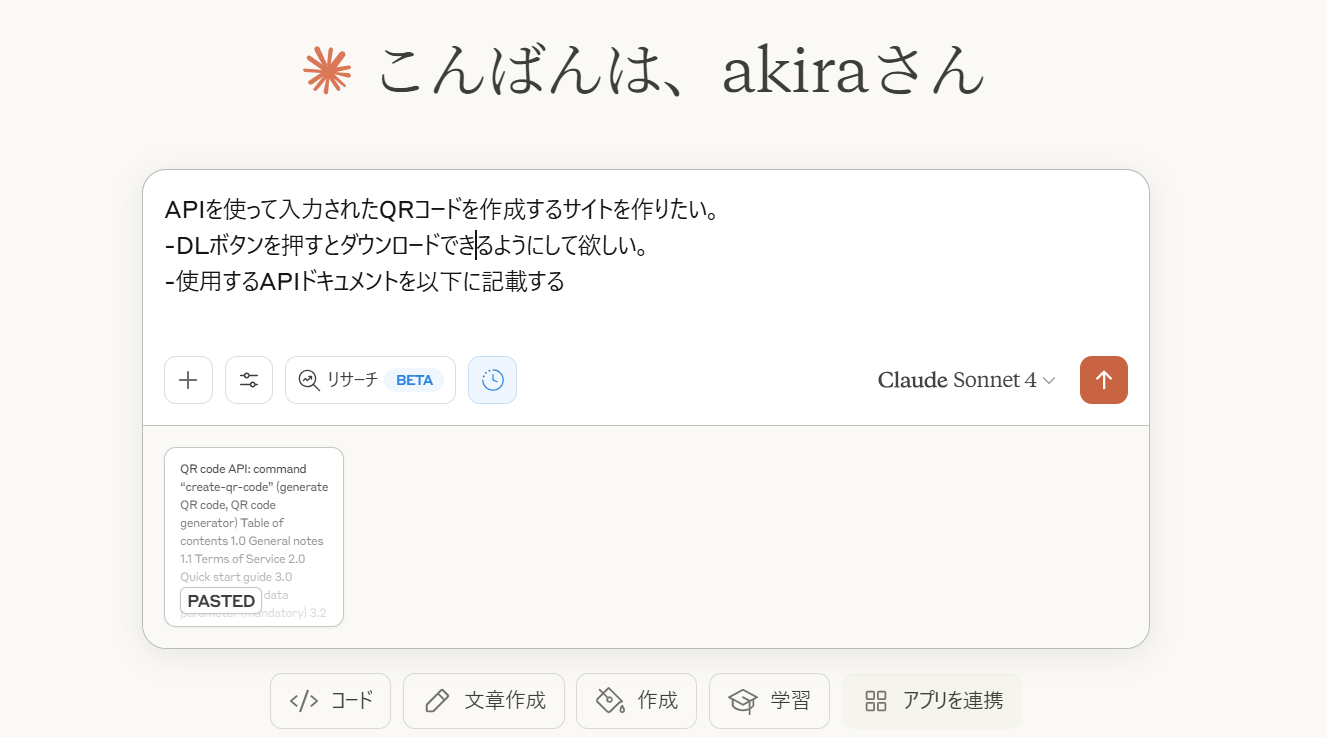
Task: Select the 文章作成 suggestion chip
Action: tap(484, 701)
